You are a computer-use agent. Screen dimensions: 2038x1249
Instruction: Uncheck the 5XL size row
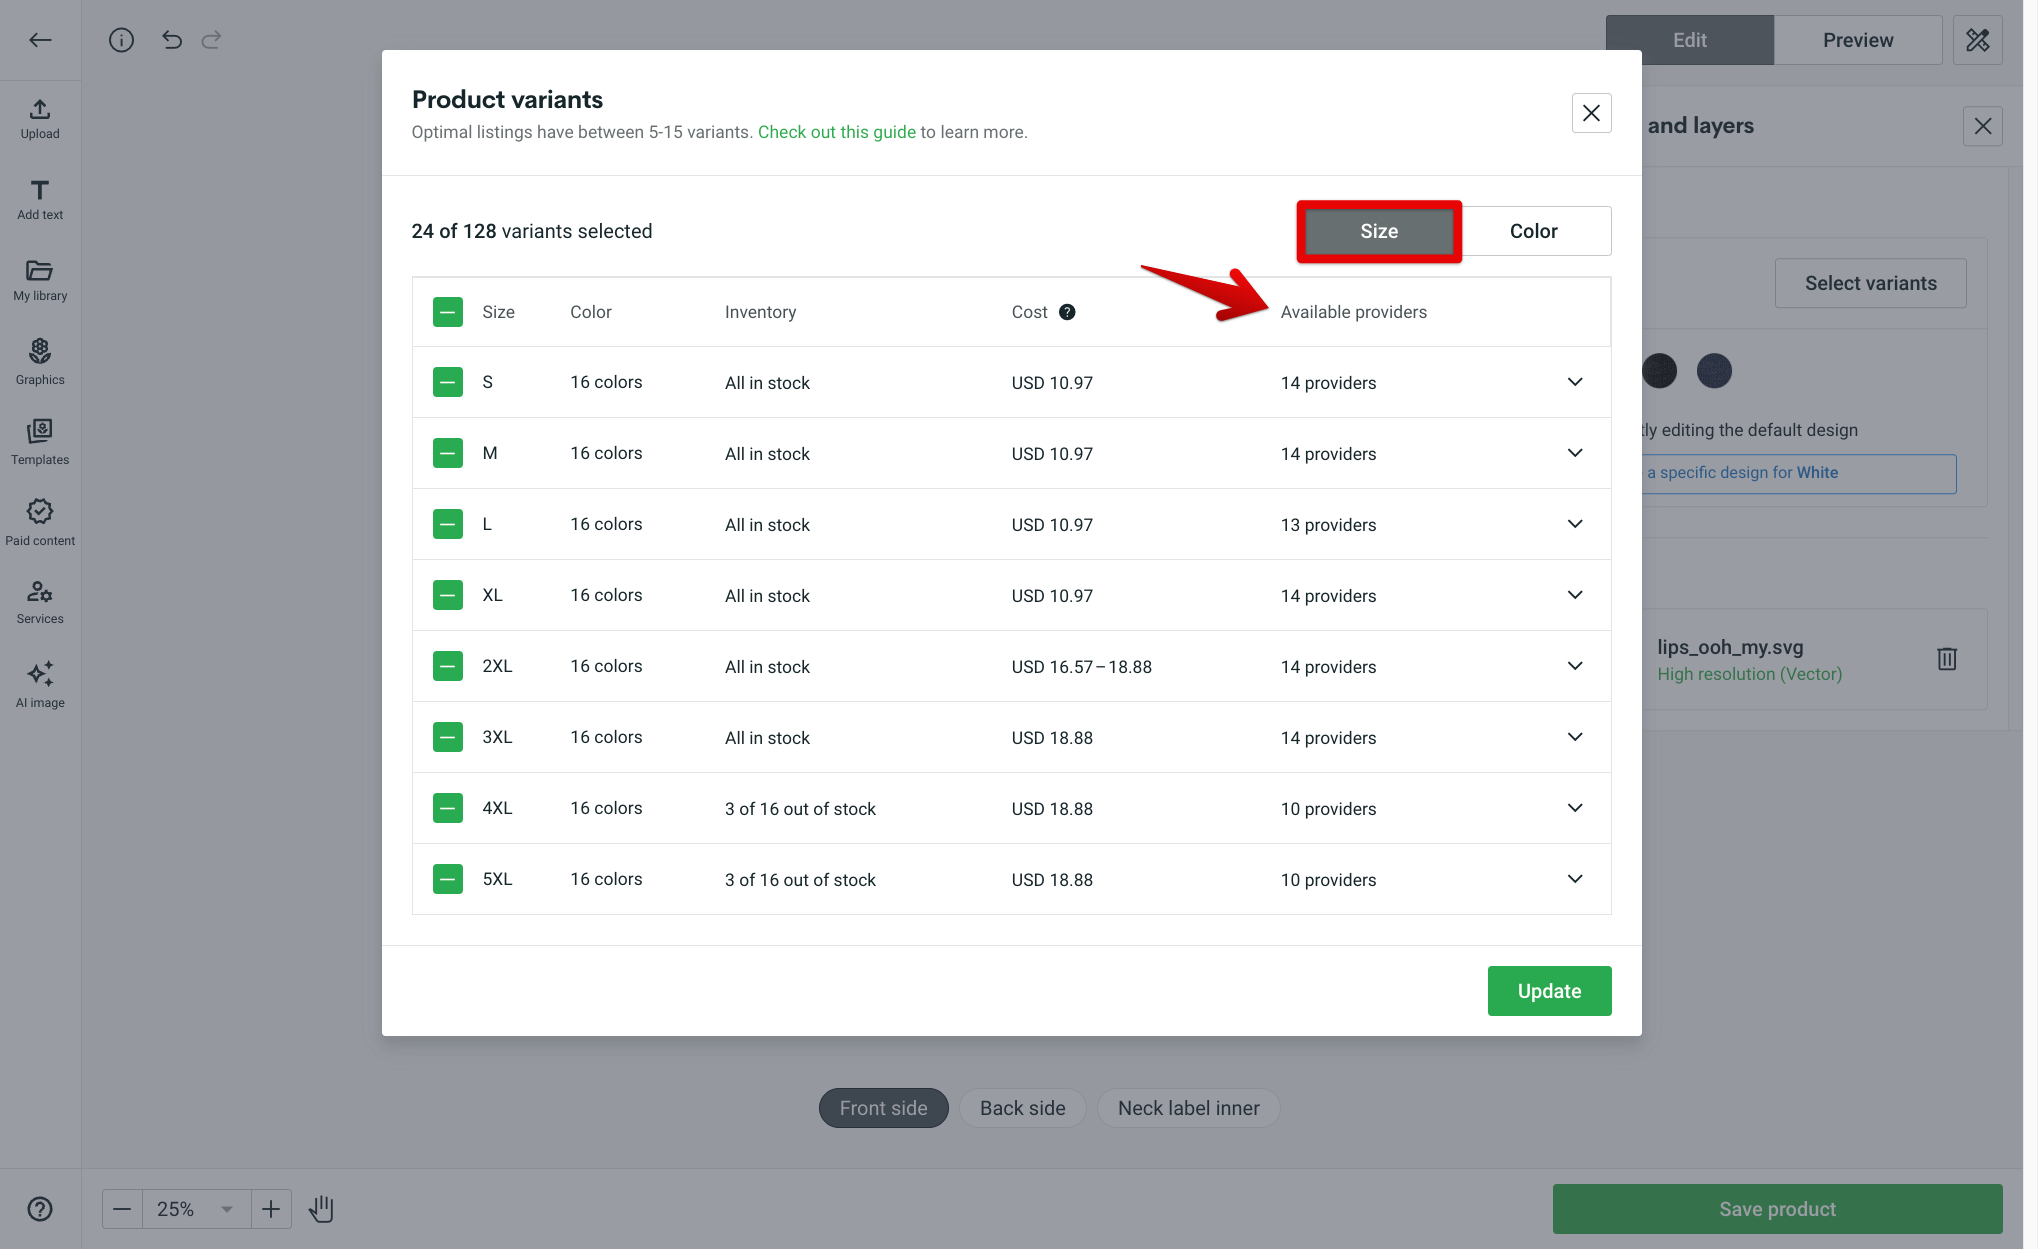[x=447, y=879]
